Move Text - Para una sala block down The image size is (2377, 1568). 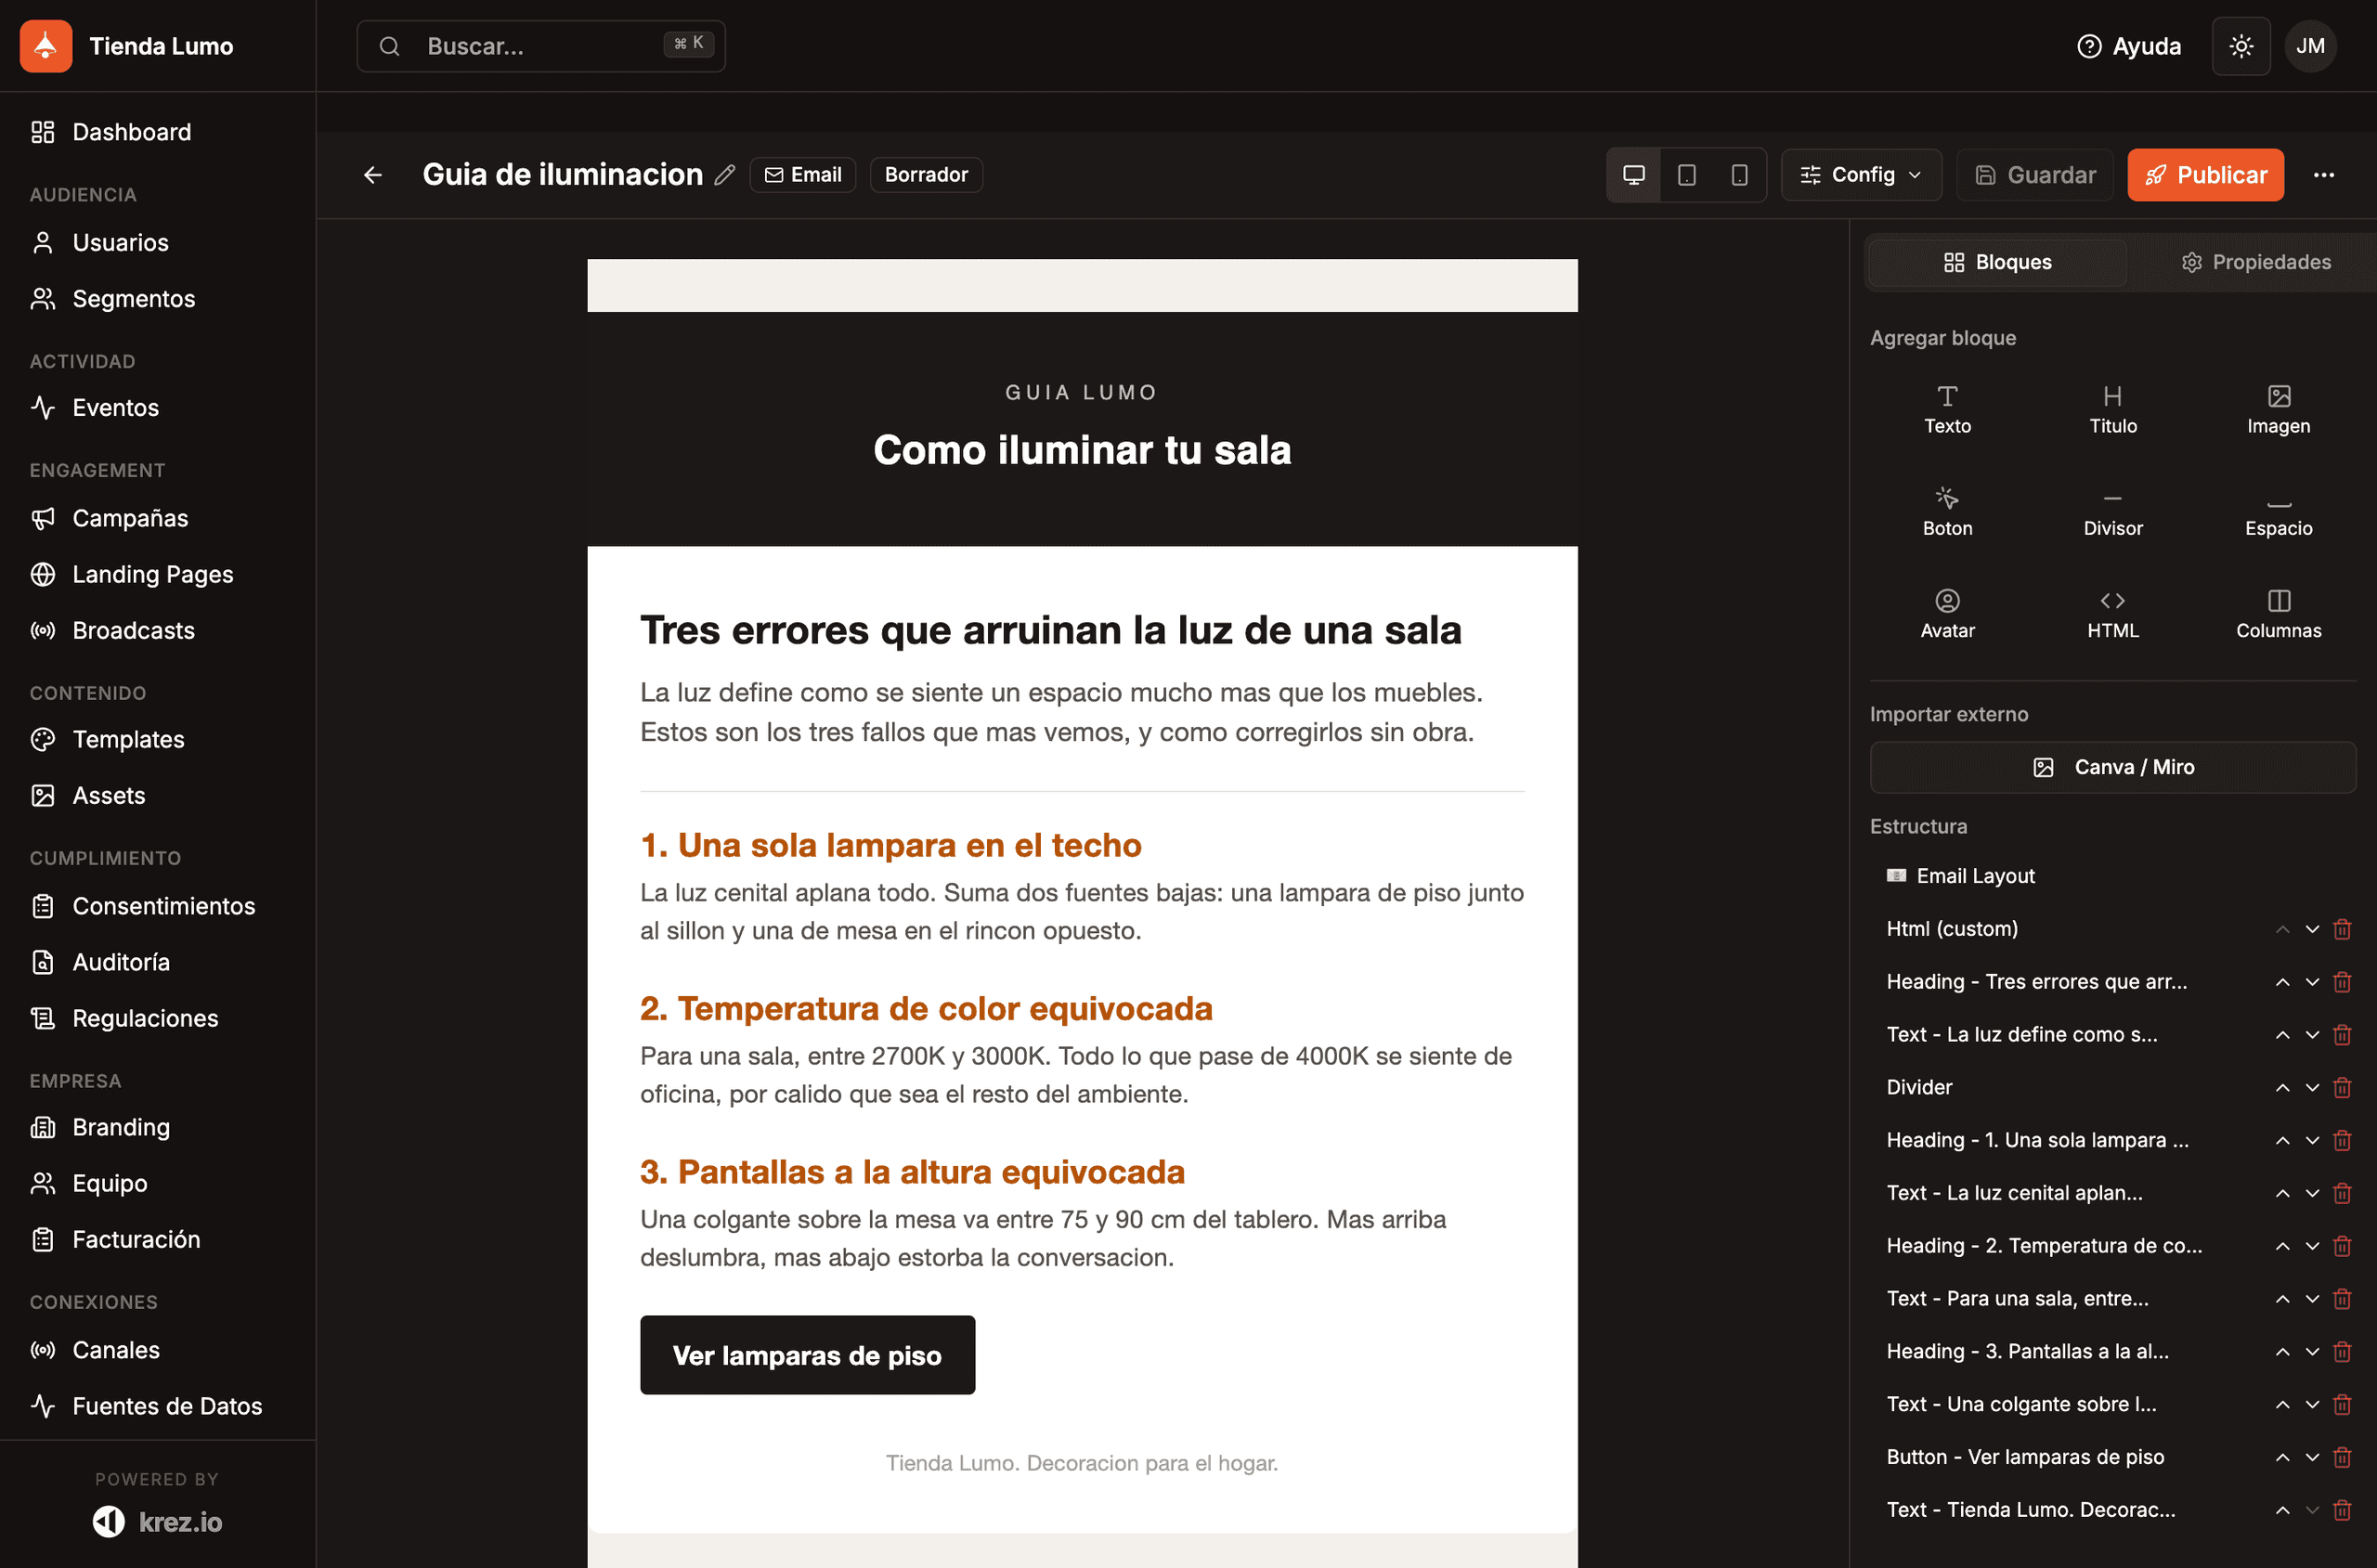(2311, 1299)
